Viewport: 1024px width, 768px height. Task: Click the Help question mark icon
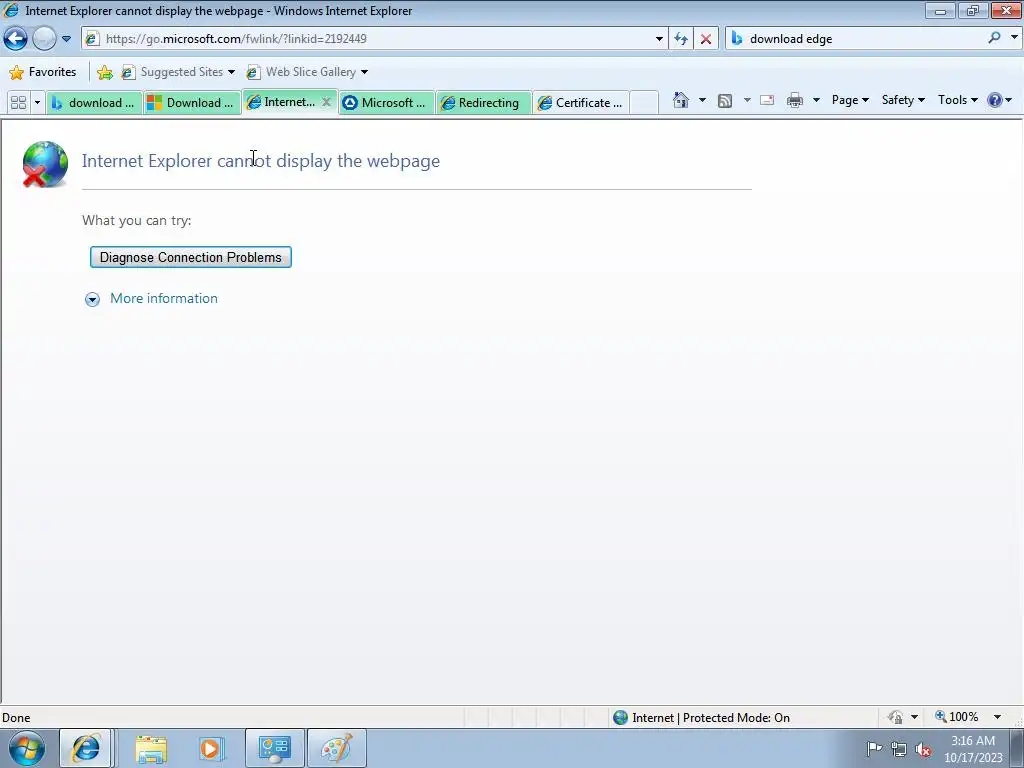coord(995,100)
